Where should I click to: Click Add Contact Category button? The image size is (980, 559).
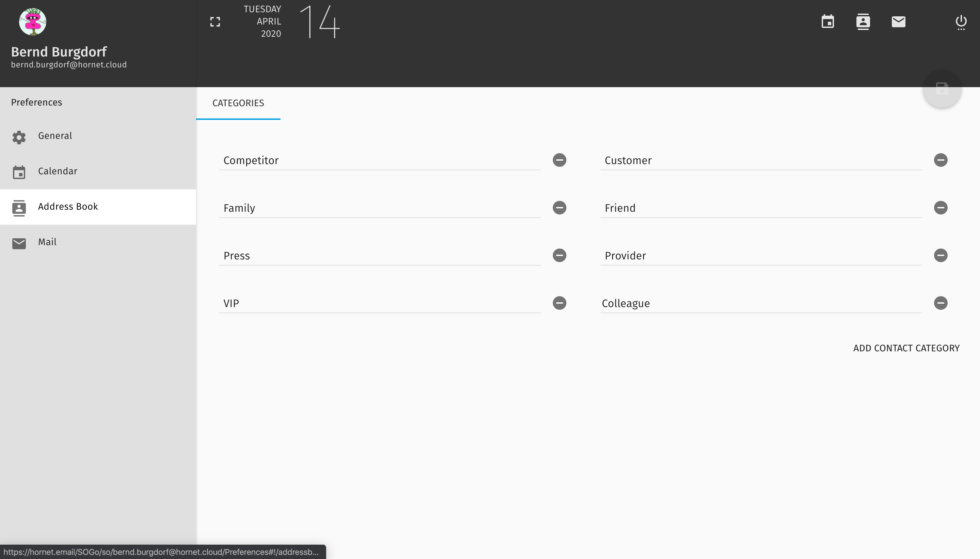pos(906,348)
